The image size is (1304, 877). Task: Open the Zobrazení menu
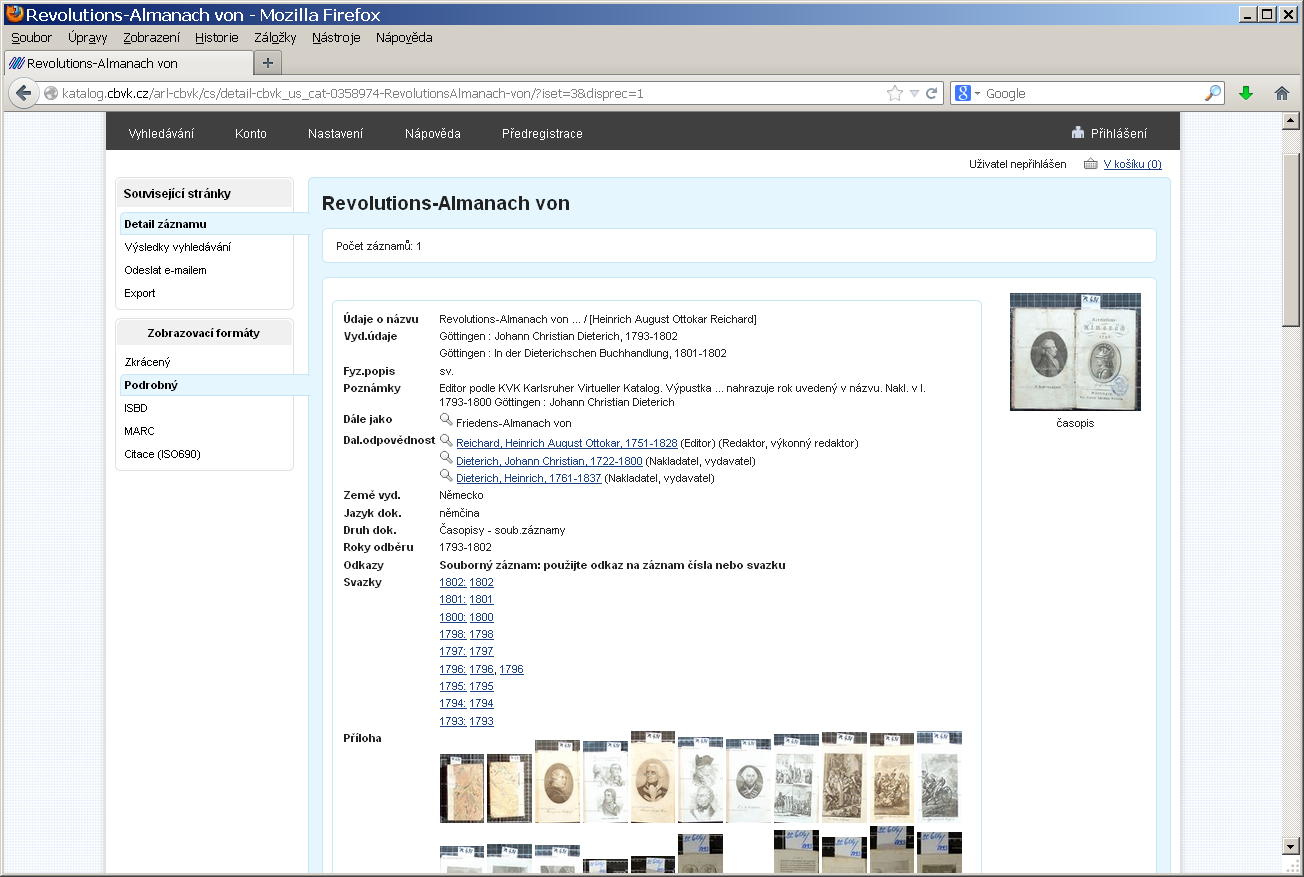(x=152, y=37)
